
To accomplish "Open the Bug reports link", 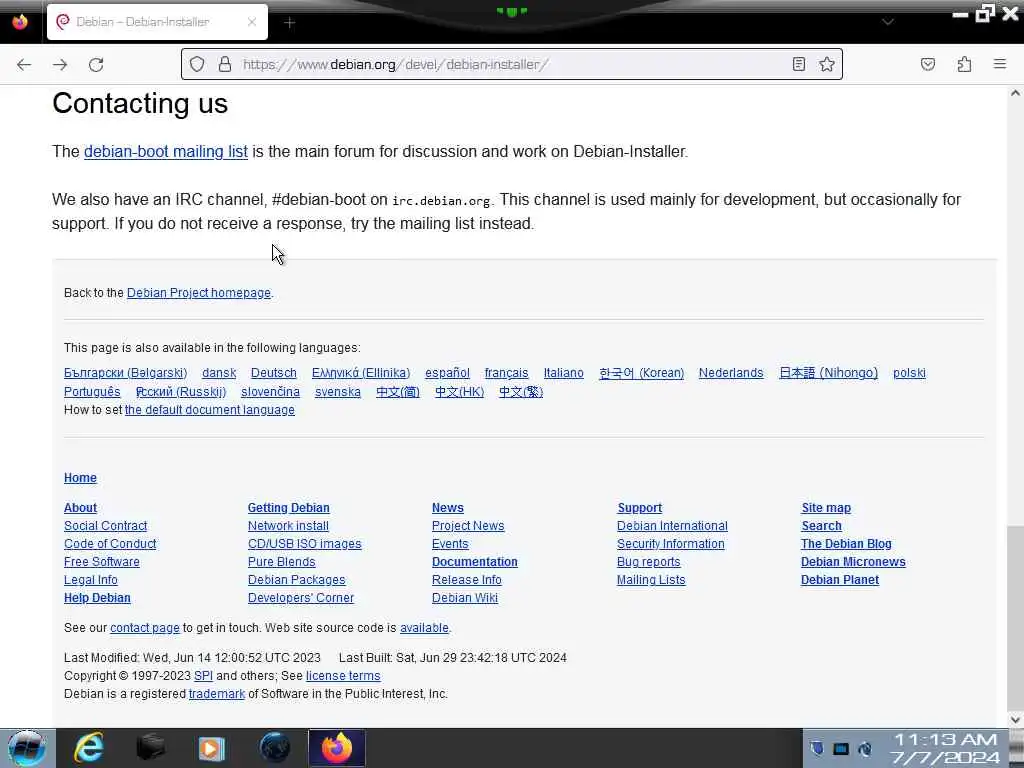I will click(x=648, y=562).
